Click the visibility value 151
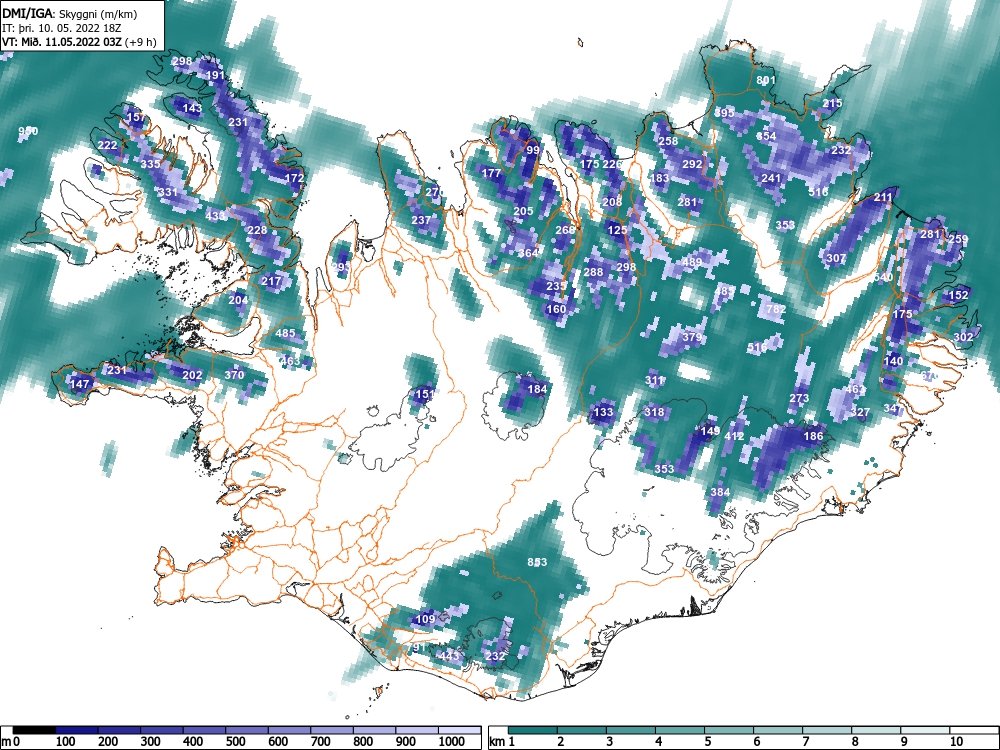 (425, 394)
